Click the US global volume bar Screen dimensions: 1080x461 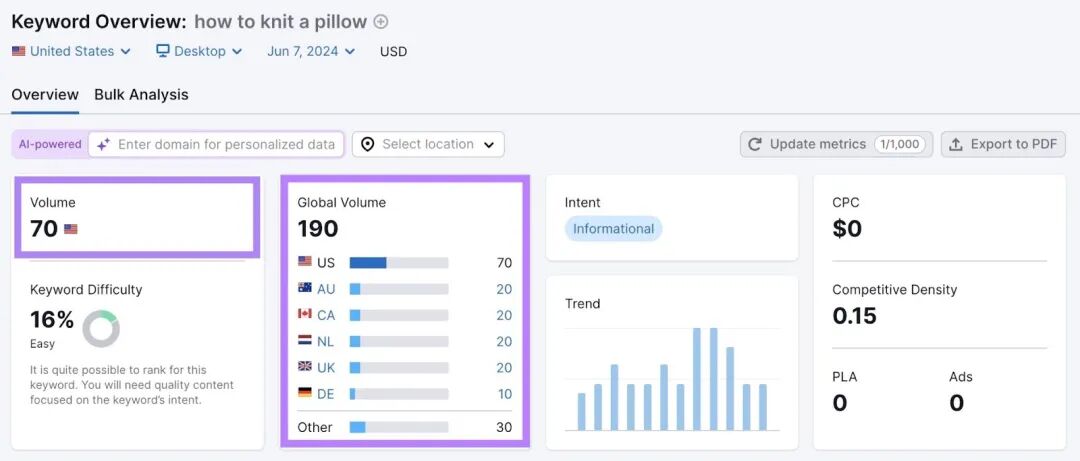[x=399, y=263]
